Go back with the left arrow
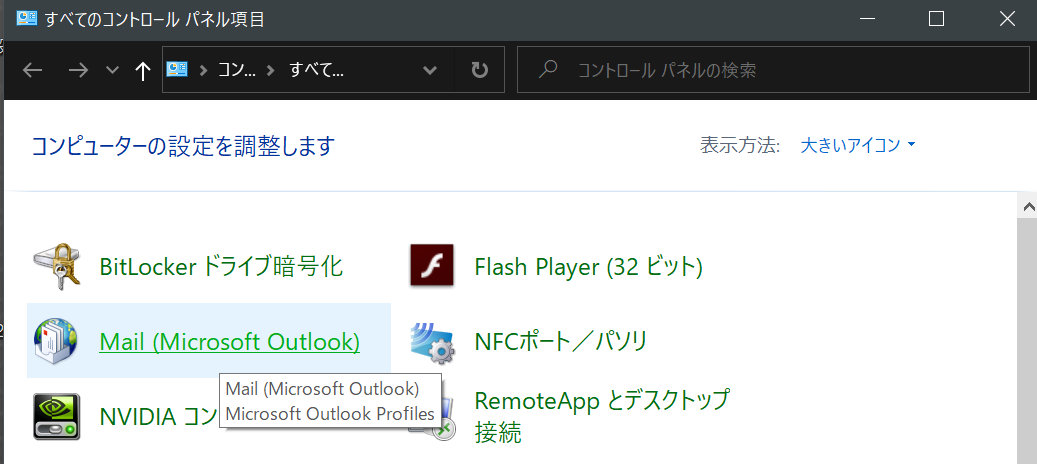This screenshot has height=464, width=1037. [x=32, y=70]
